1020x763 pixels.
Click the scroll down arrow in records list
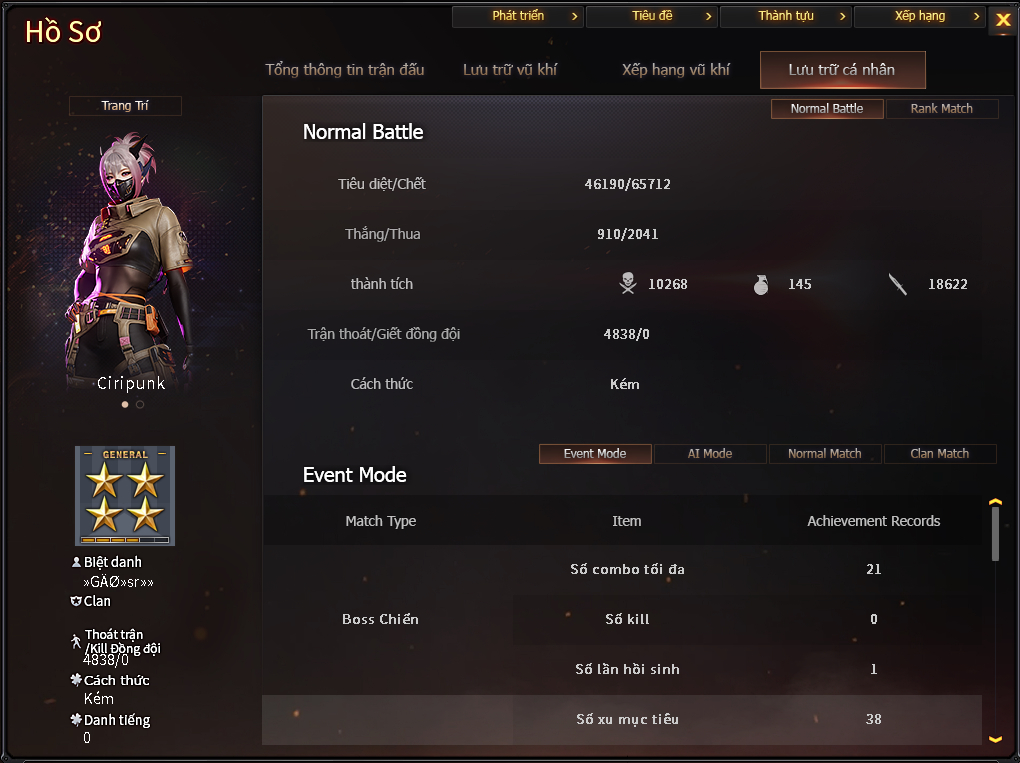click(995, 739)
